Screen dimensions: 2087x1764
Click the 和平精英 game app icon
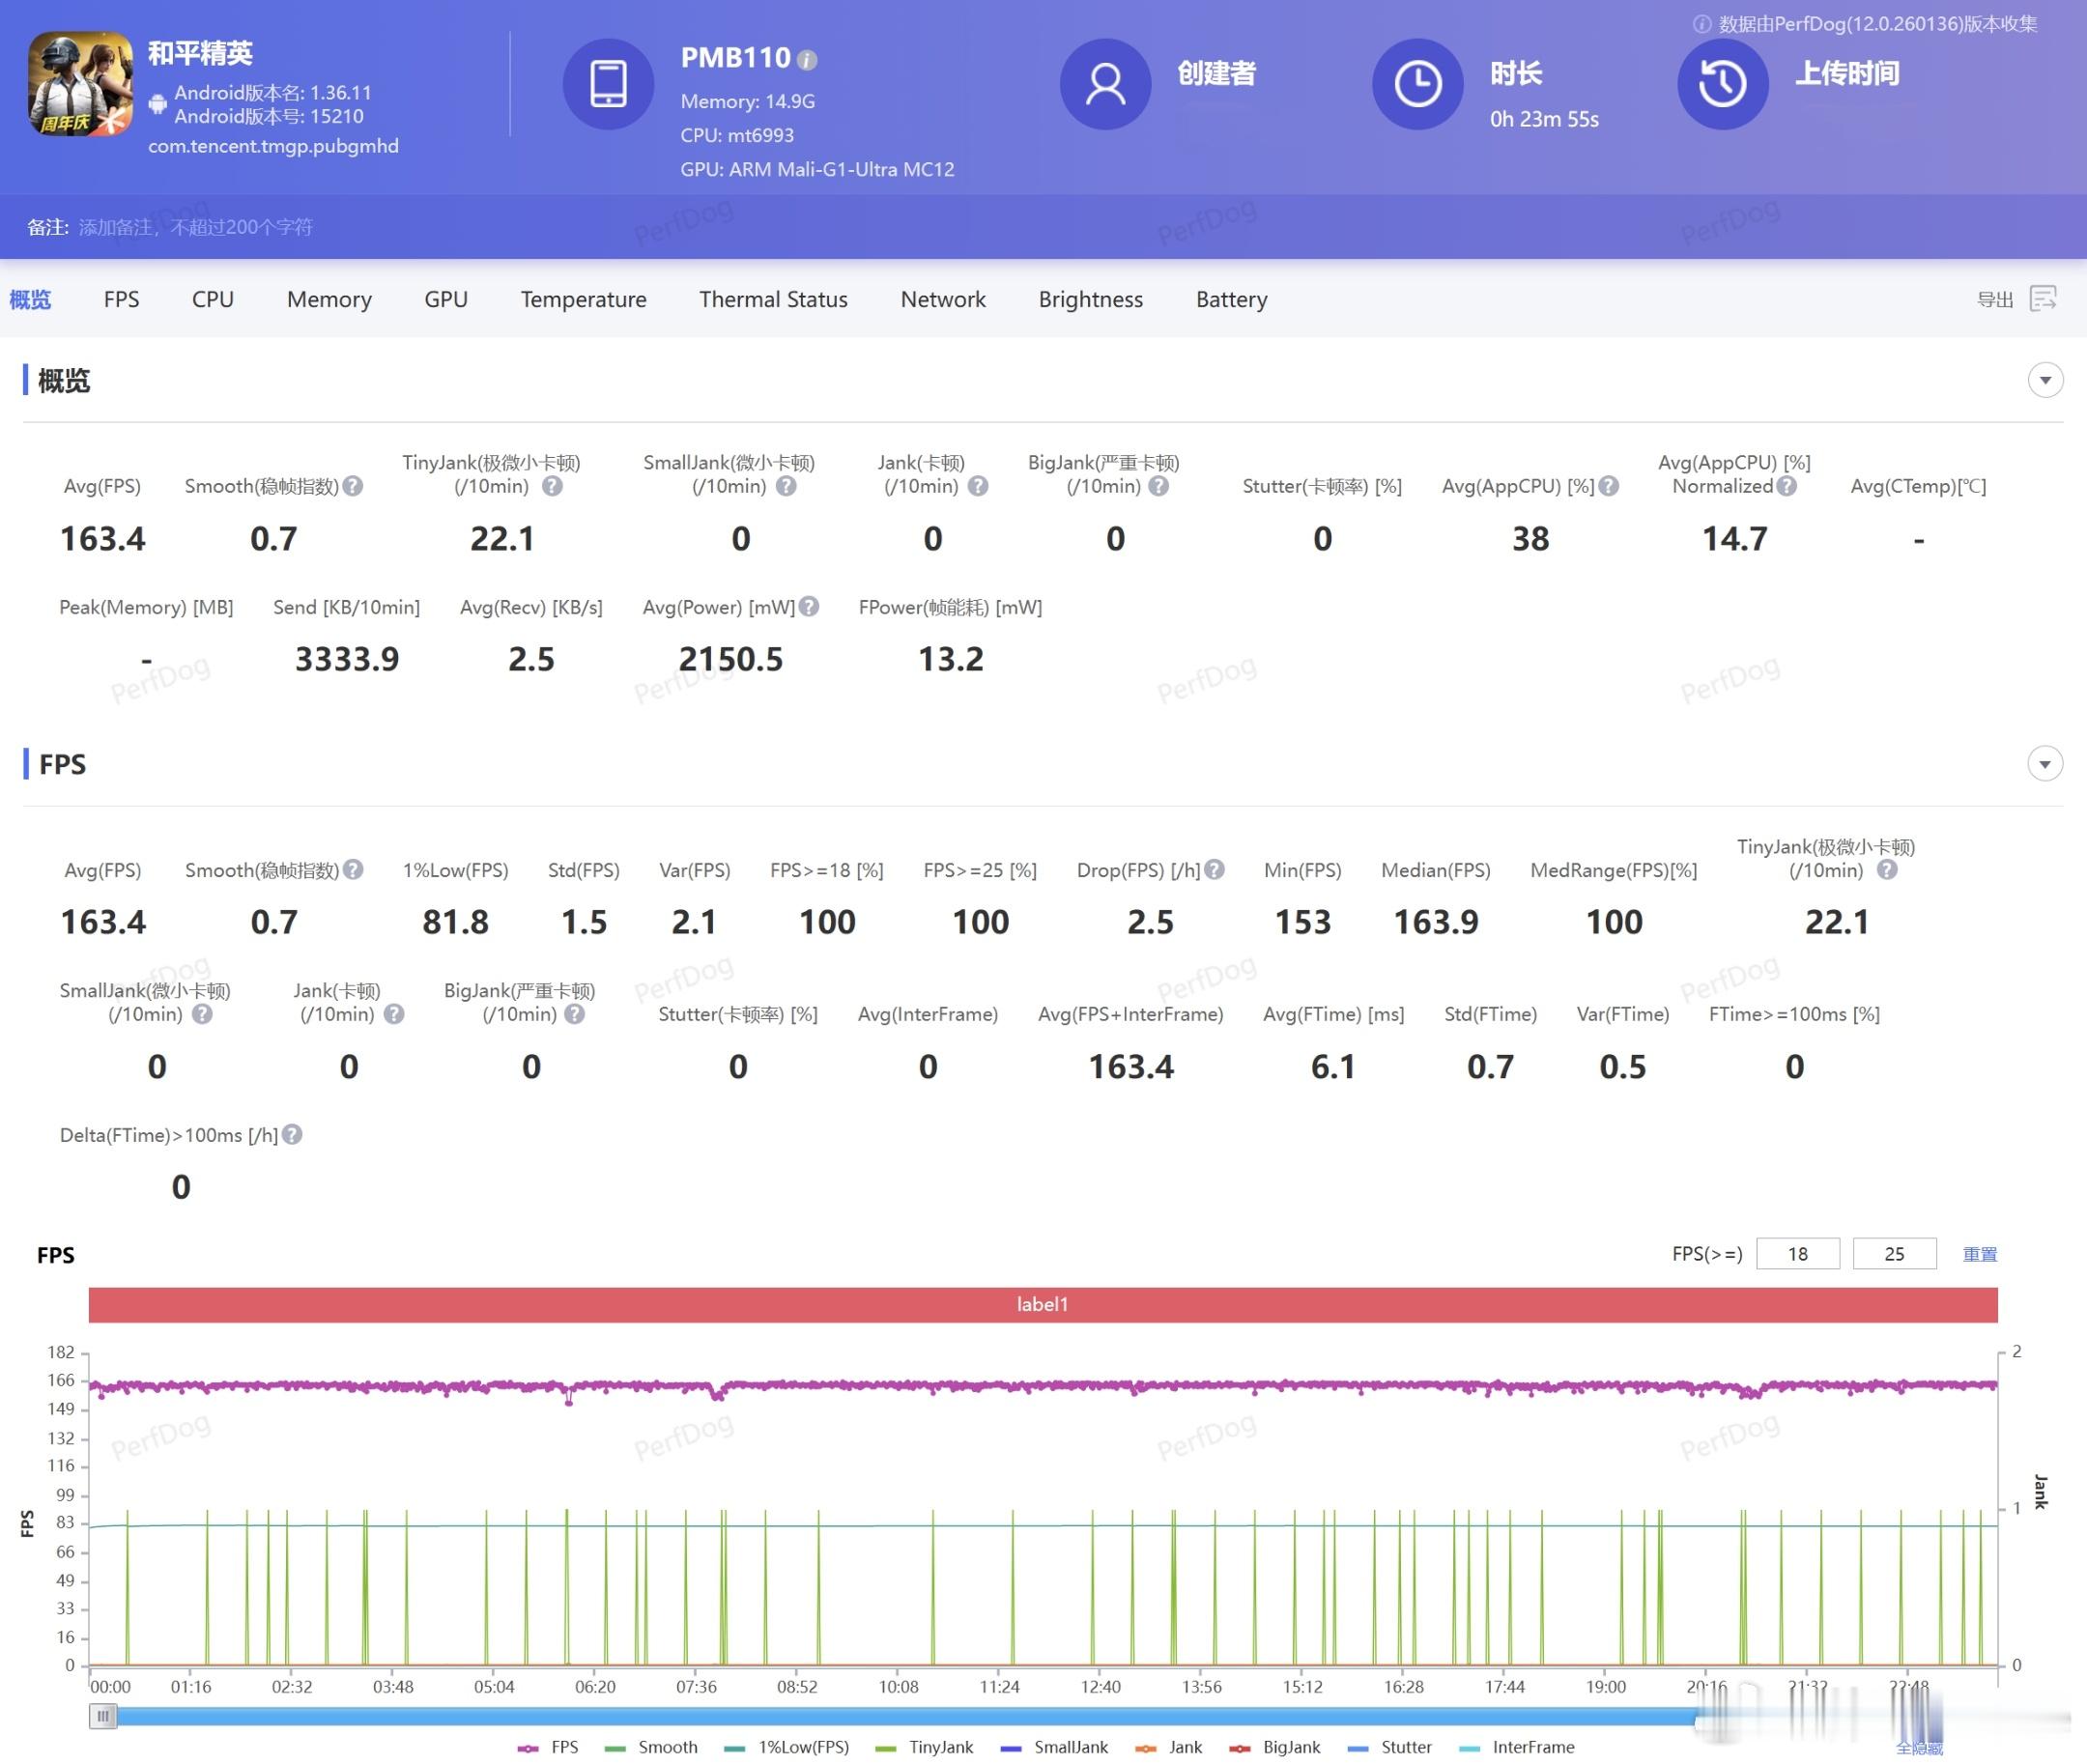[80, 84]
